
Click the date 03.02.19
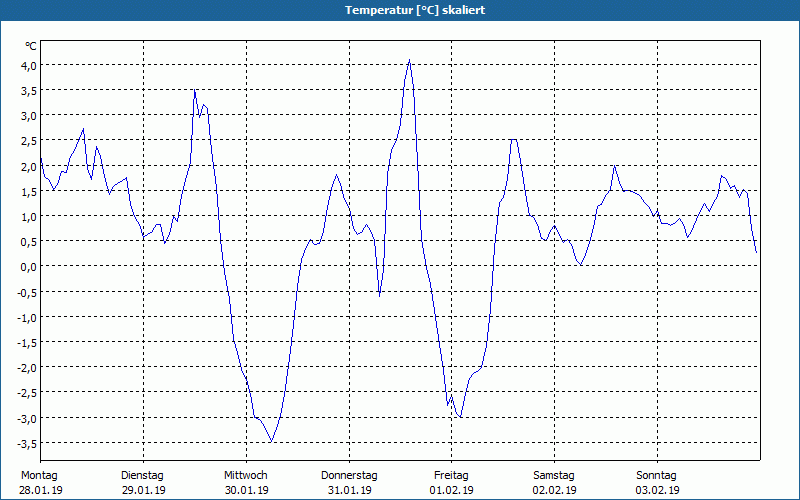(658, 490)
